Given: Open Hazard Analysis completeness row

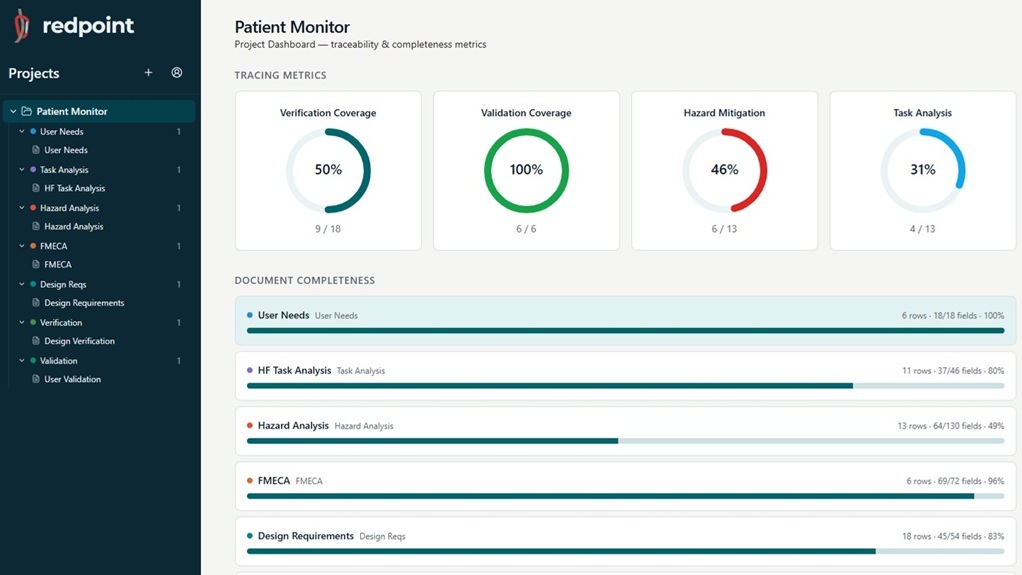Looking at the screenshot, I should [625, 431].
